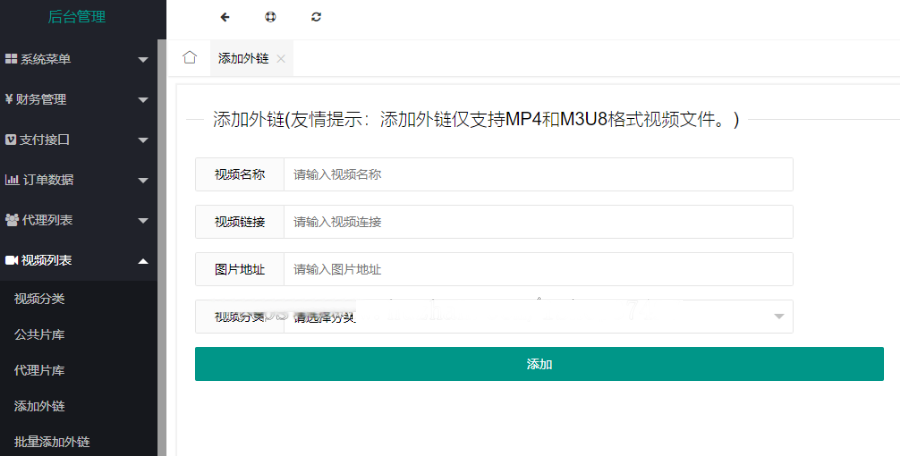Screen dimensions: 900x456
Task: Open the 请选择分类 category dropdown
Action: [x=537, y=317]
